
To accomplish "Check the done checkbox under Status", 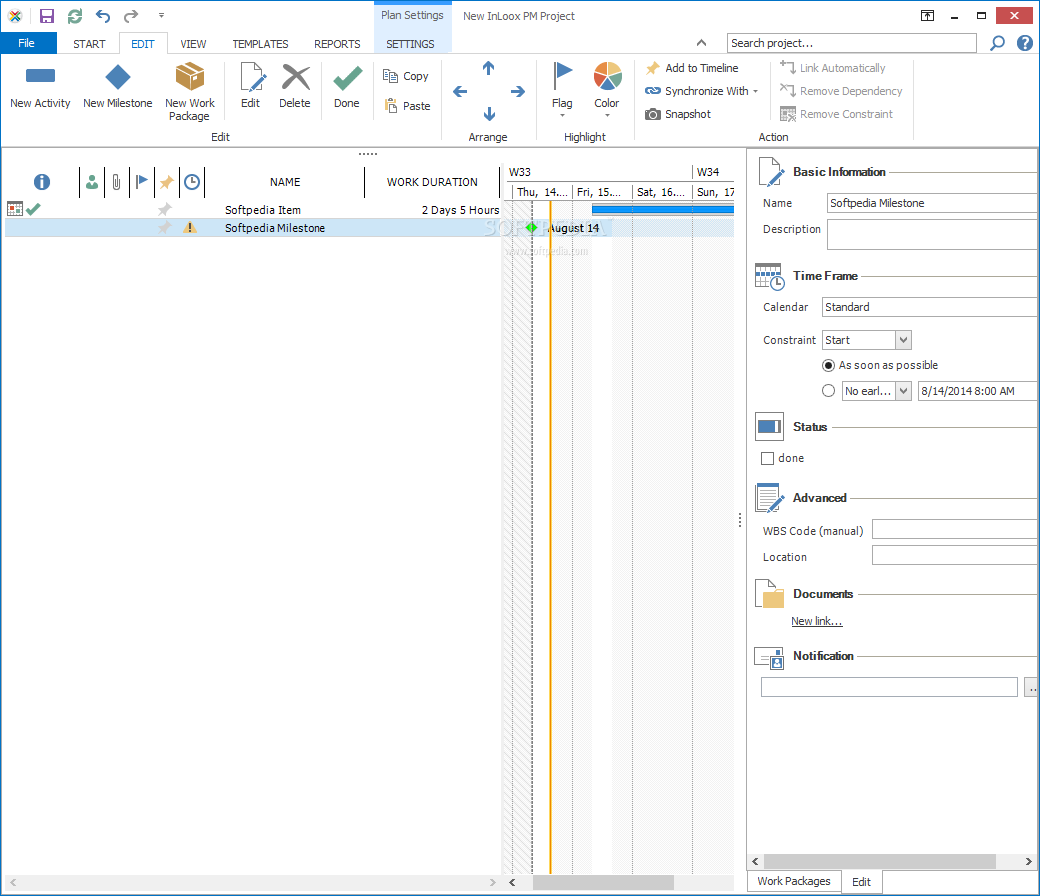I will tap(767, 458).
